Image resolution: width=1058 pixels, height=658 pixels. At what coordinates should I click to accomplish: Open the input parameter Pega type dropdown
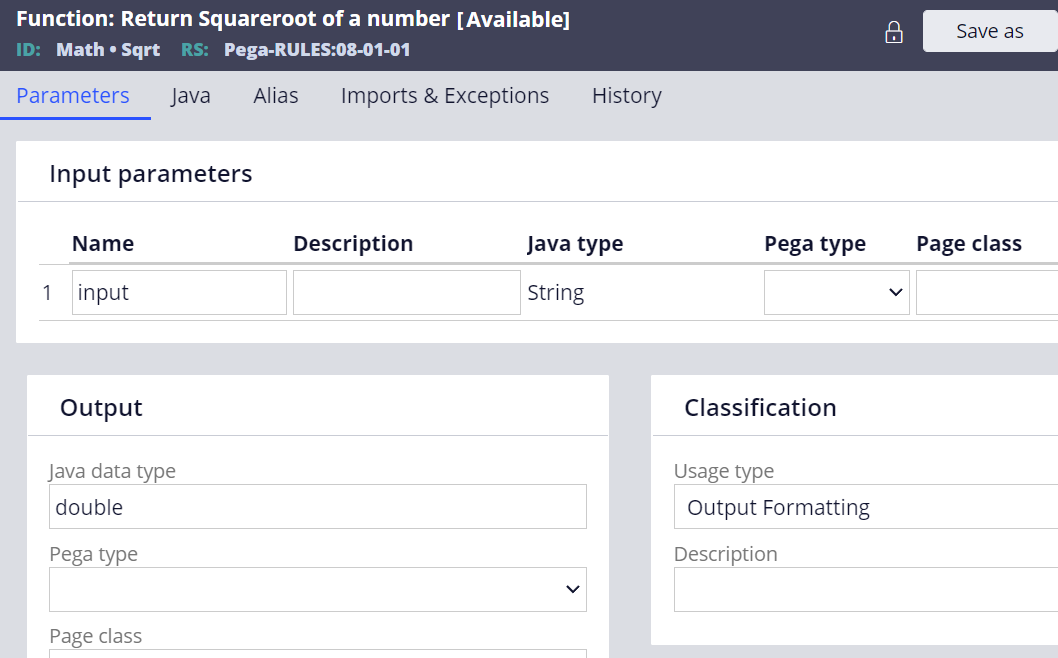point(837,292)
